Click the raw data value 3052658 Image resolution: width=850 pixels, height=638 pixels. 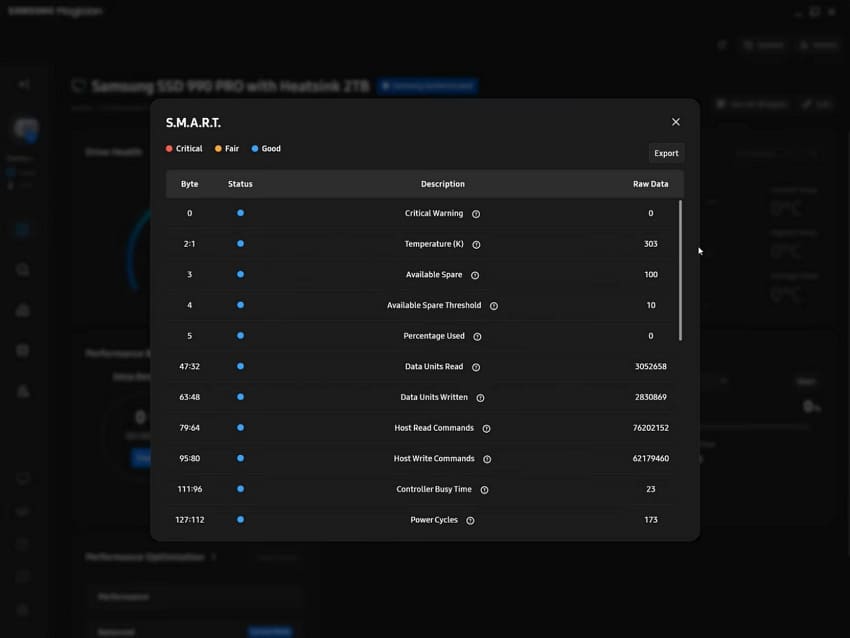[x=651, y=366]
